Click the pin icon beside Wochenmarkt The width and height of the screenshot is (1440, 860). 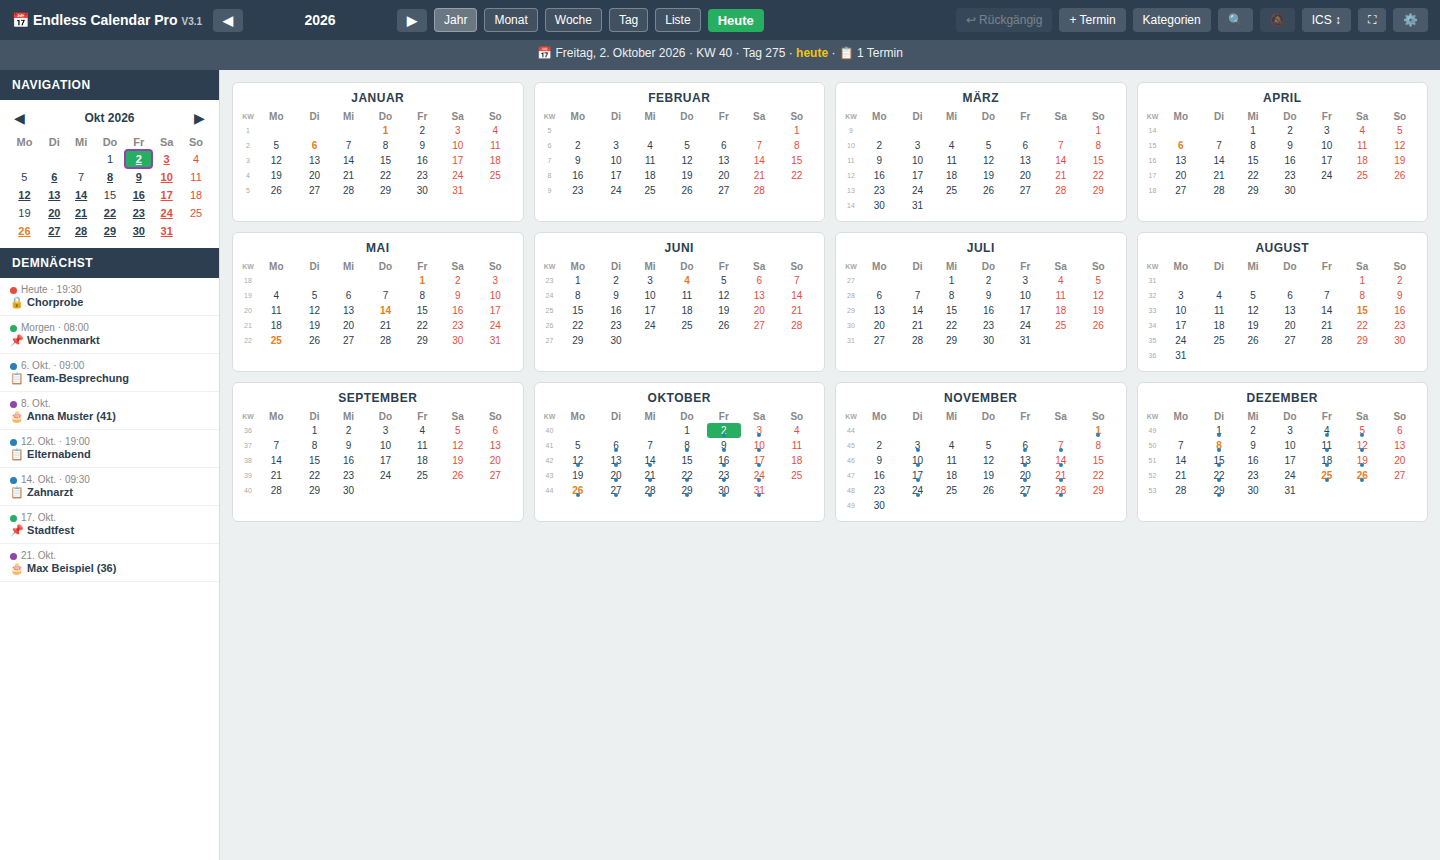[16, 340]
